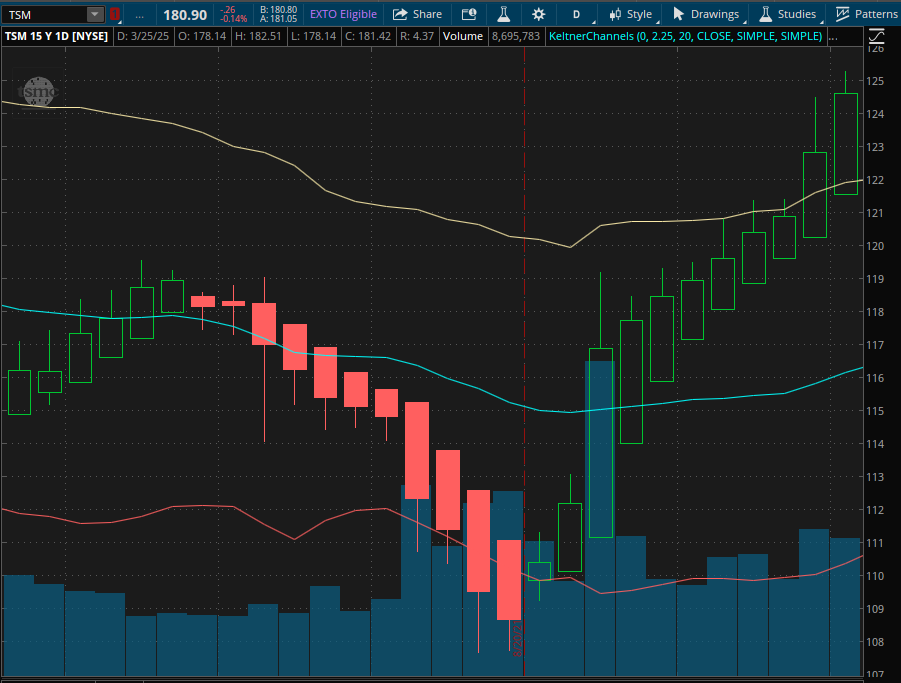Click the red symbol link indicator
Viewport: 901px width, 683px height.
point(114,14)
